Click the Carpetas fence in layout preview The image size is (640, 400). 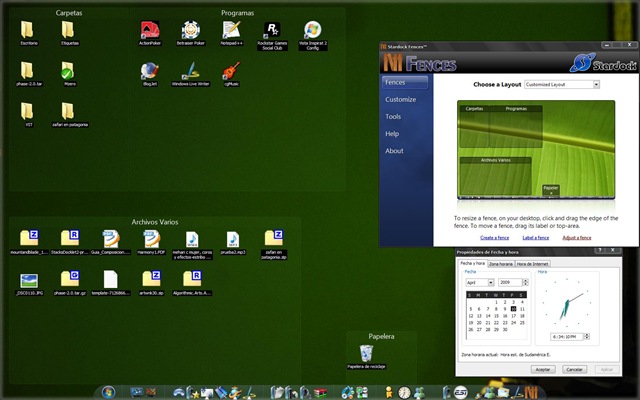pyautogui.click(x=474, y=127)
